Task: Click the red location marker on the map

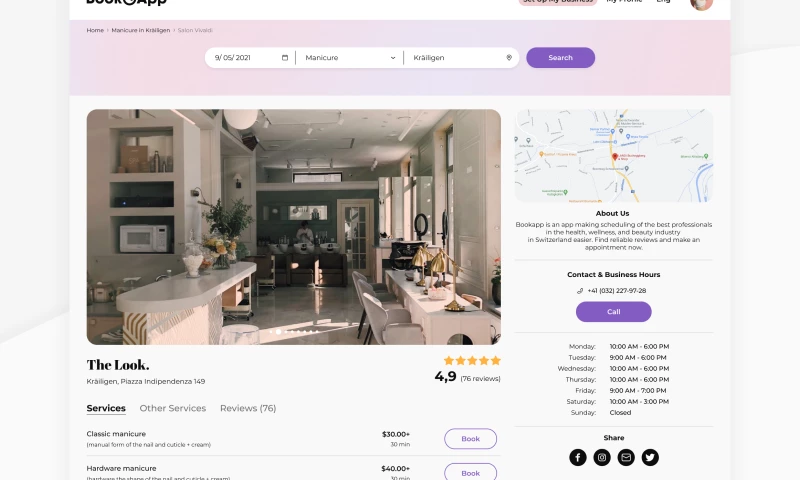Action: coord(615,157)
